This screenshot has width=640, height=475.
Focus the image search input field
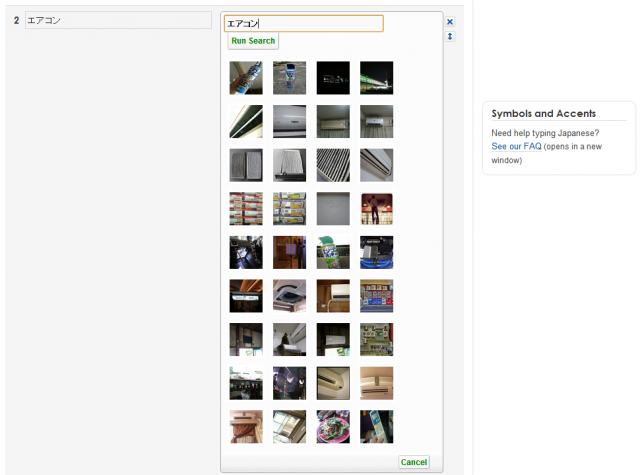(304, 24)
